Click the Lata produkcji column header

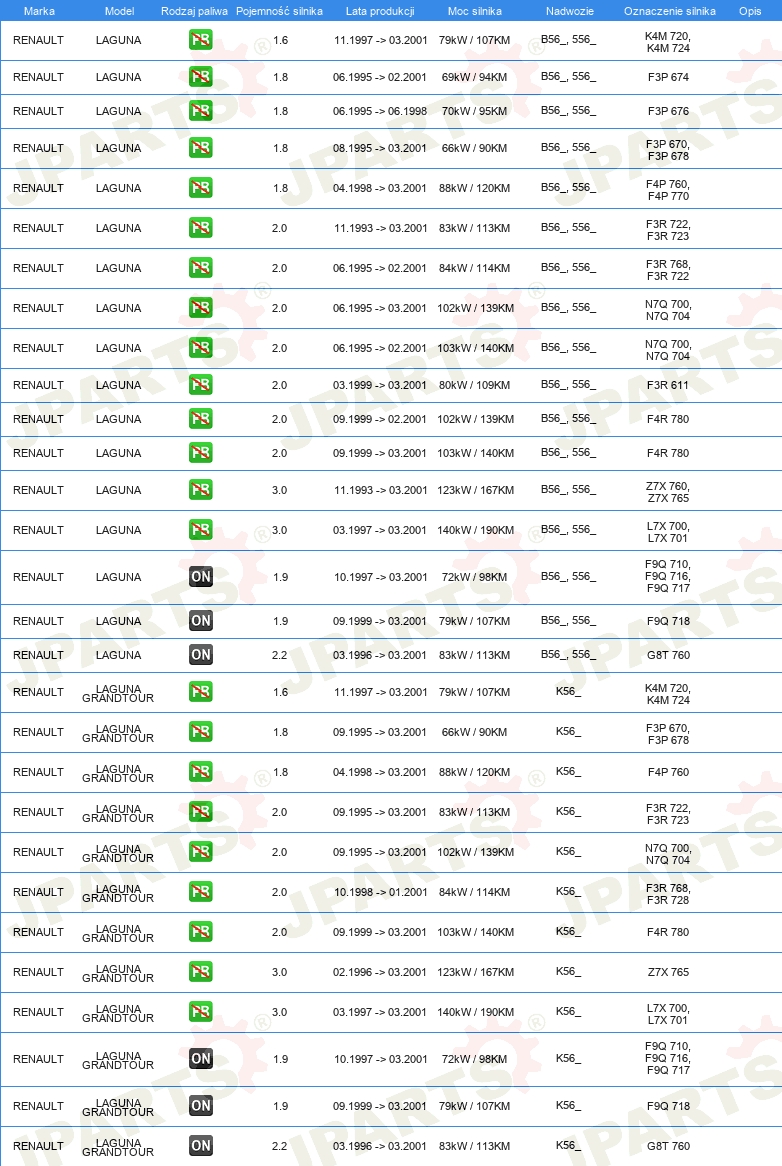tap(380, 11)
